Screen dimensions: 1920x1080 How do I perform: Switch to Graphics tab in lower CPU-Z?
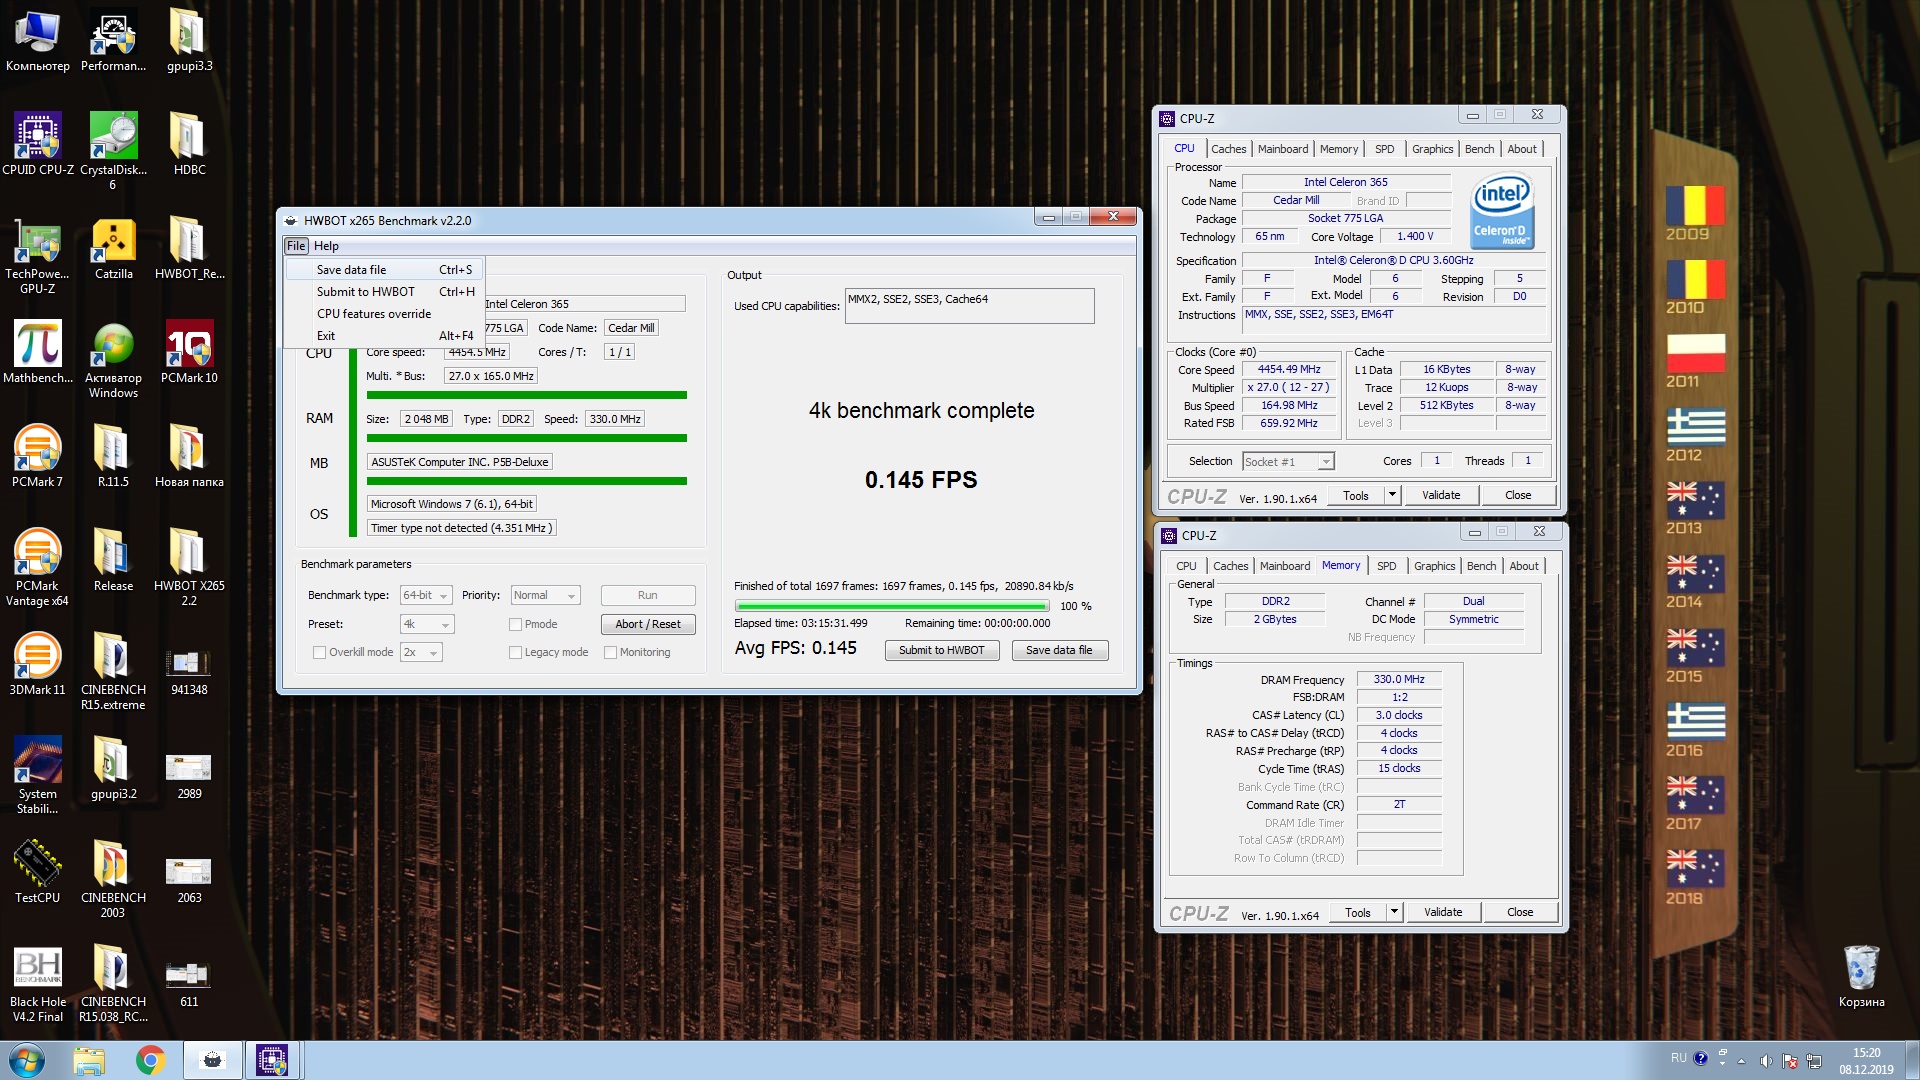click(1434, 566)
